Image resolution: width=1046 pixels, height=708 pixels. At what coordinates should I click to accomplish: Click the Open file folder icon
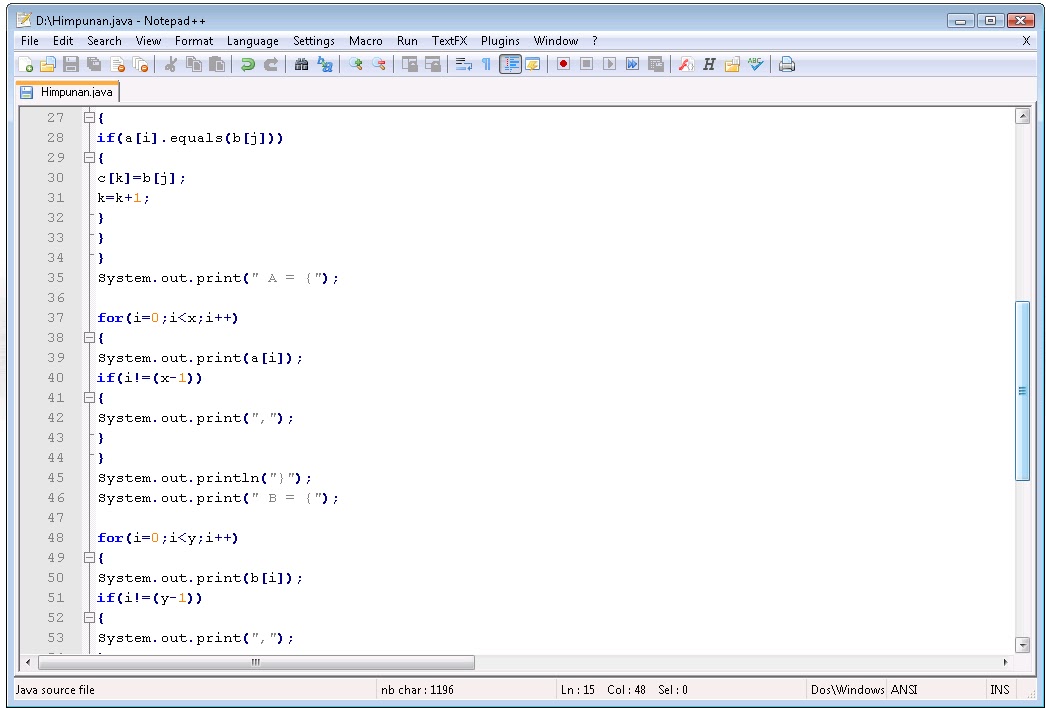pos(48,64)
